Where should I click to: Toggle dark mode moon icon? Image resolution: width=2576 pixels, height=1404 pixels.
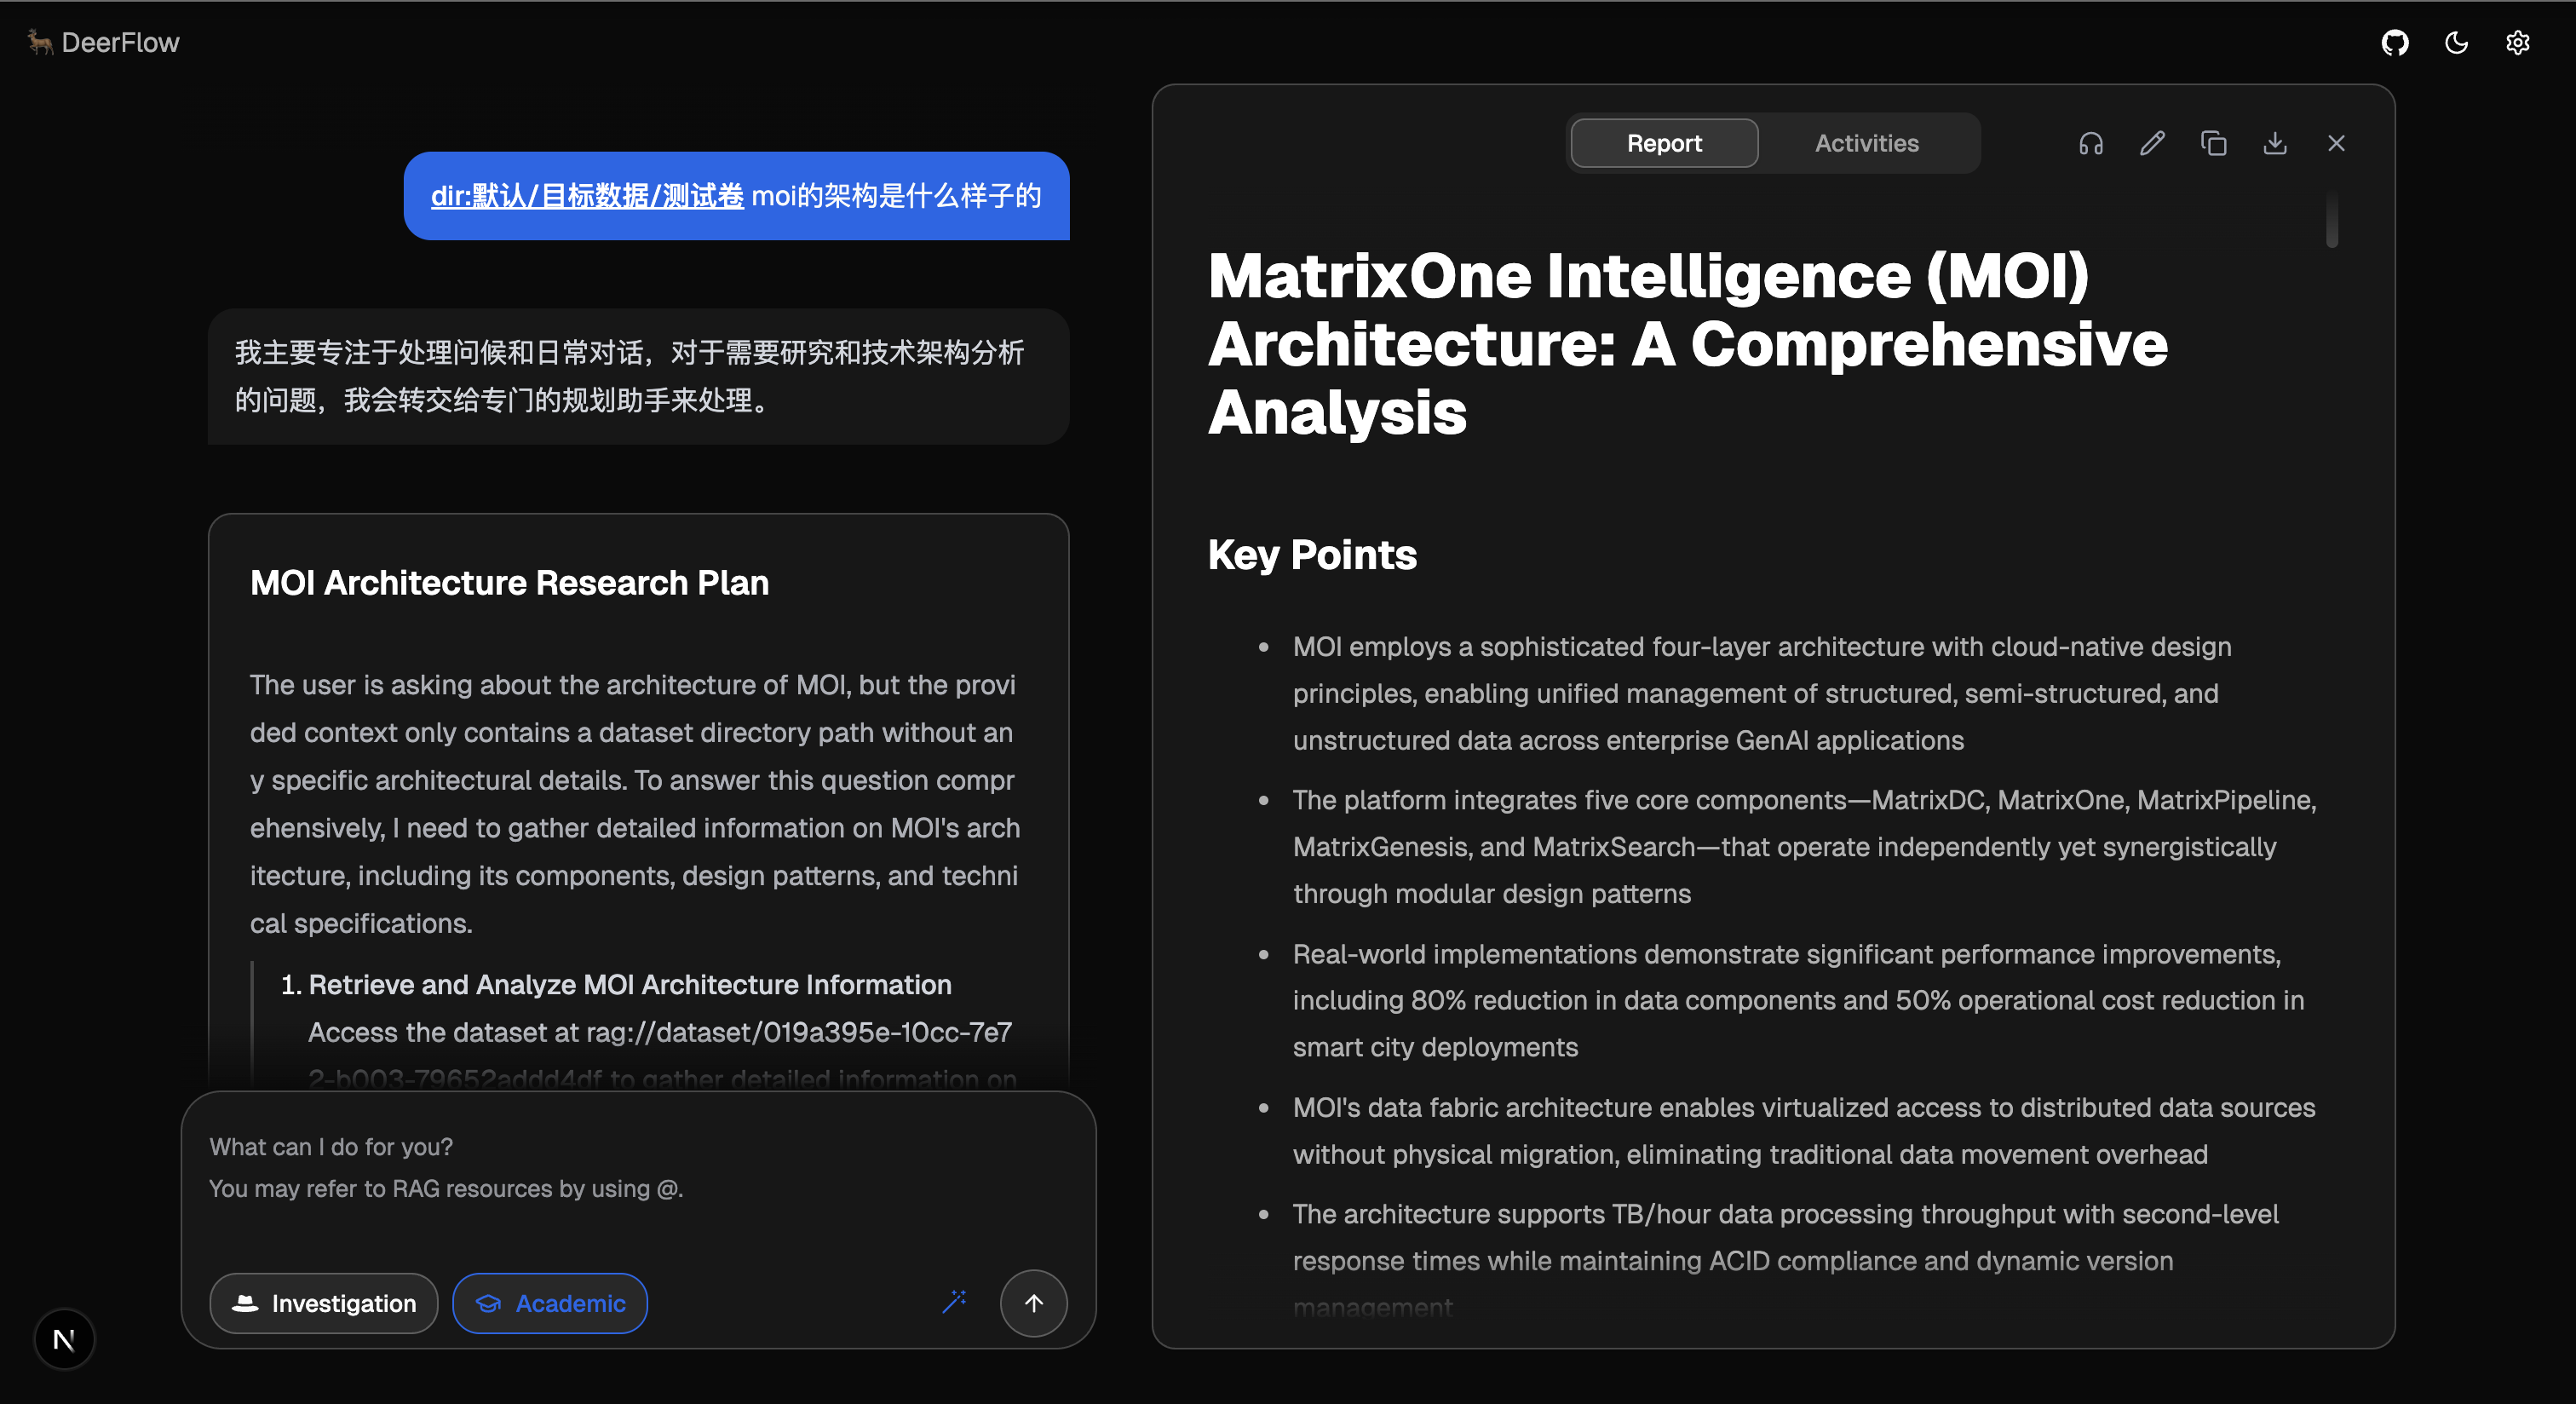(x=2456, y=42)
